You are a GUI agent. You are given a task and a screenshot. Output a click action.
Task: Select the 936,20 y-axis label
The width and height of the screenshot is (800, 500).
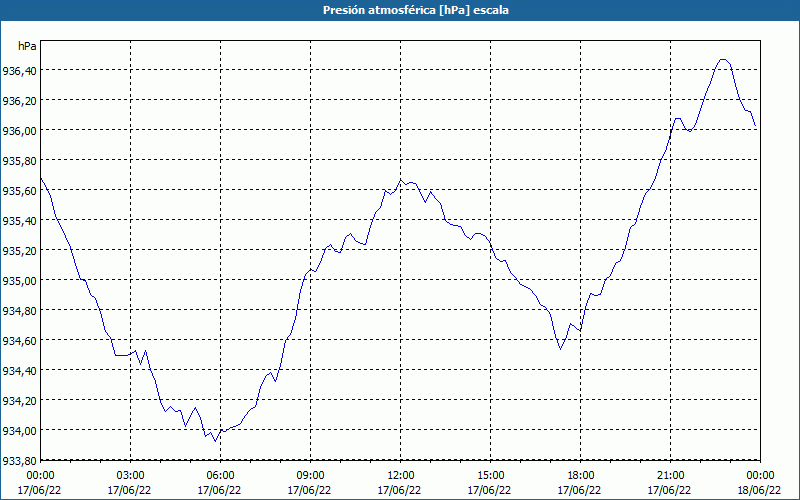[19, 101]
